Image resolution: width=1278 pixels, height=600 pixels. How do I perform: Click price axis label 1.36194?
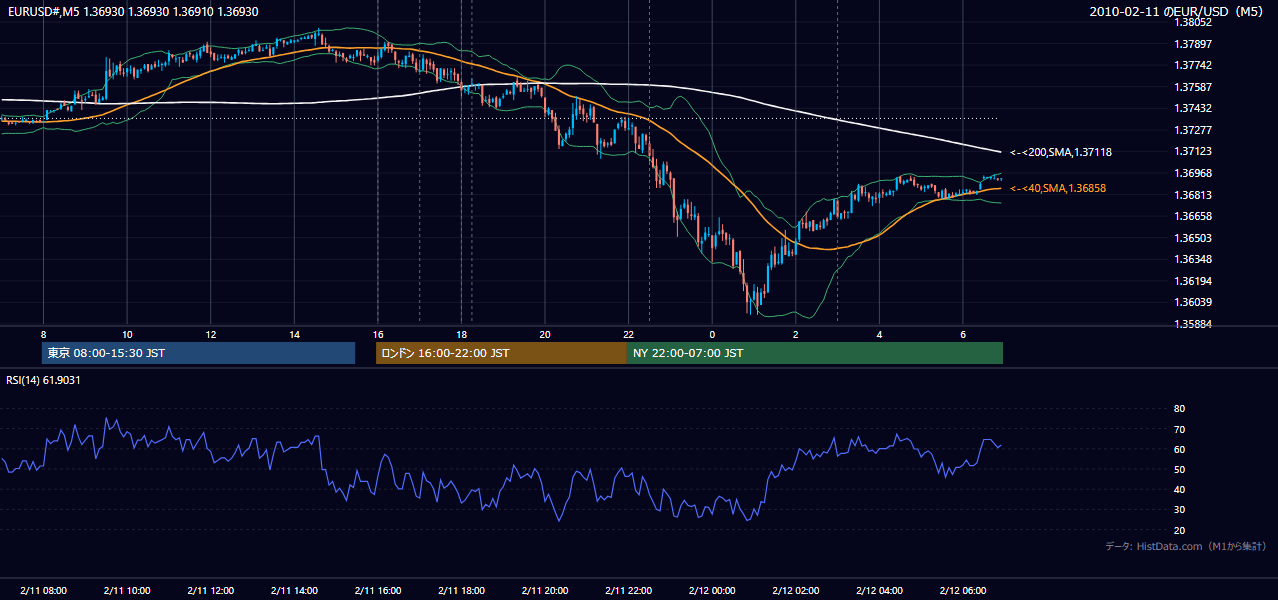(x=1194, y=281)
